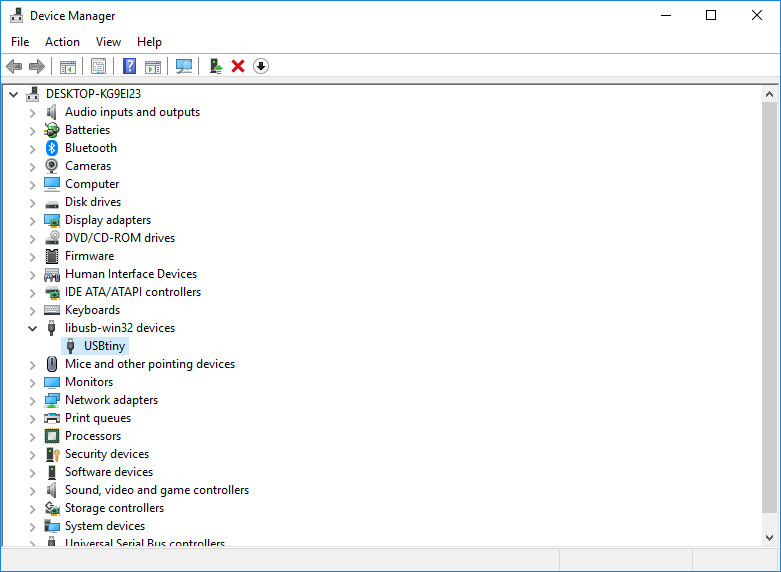Click Scan for hardware changes icon

point(183,66)
